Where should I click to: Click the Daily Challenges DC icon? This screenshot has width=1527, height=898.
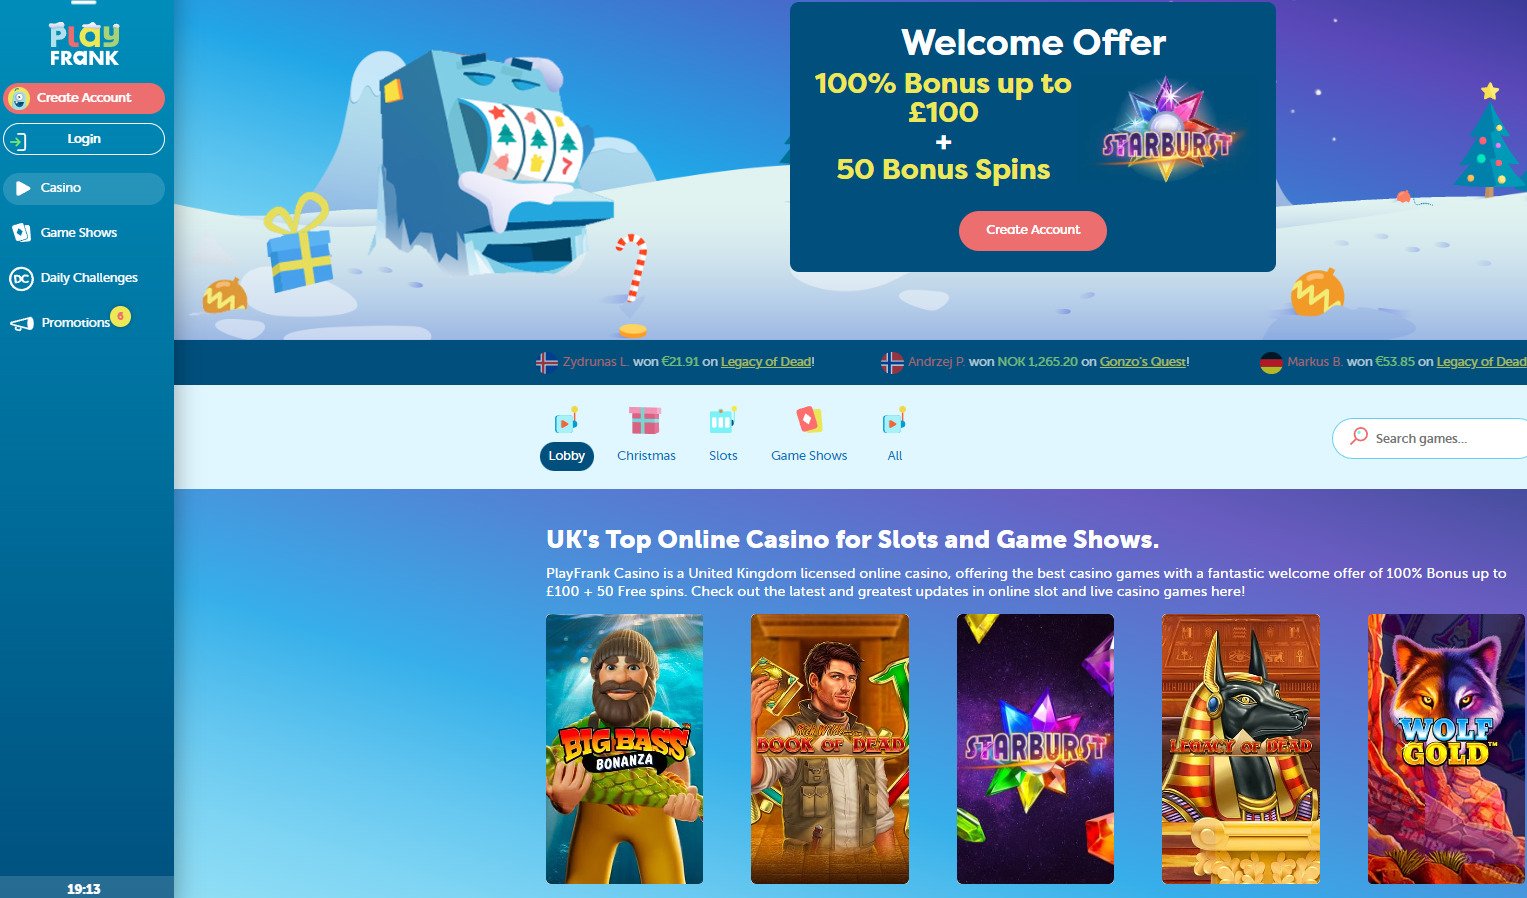coord(21,278)
